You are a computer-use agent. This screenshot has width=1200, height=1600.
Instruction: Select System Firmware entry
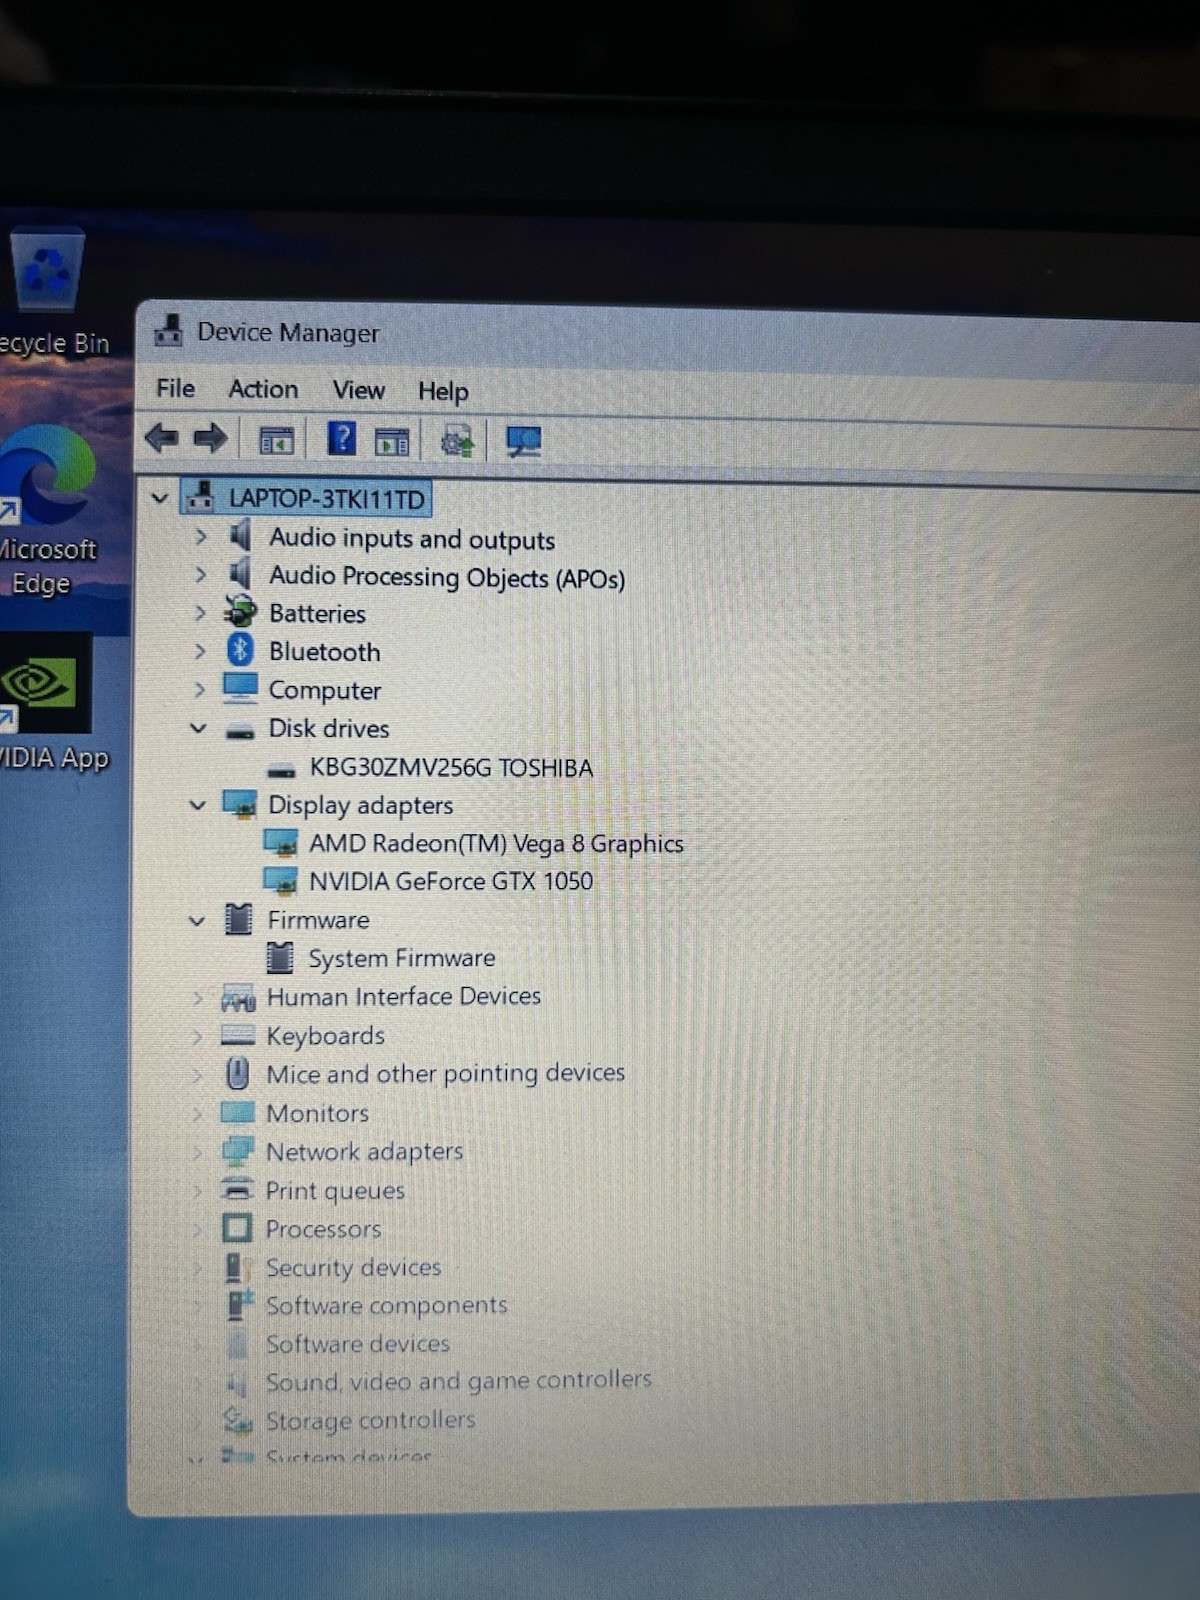click(401, 958)
